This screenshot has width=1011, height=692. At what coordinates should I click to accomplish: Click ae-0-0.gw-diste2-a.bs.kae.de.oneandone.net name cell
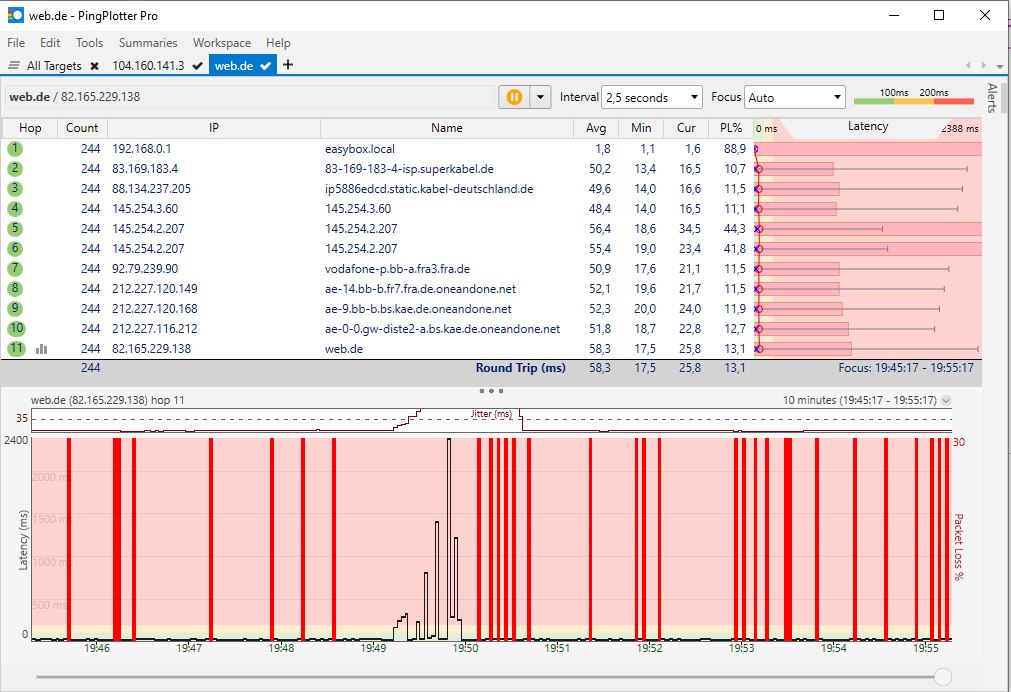tap(442, 329)
